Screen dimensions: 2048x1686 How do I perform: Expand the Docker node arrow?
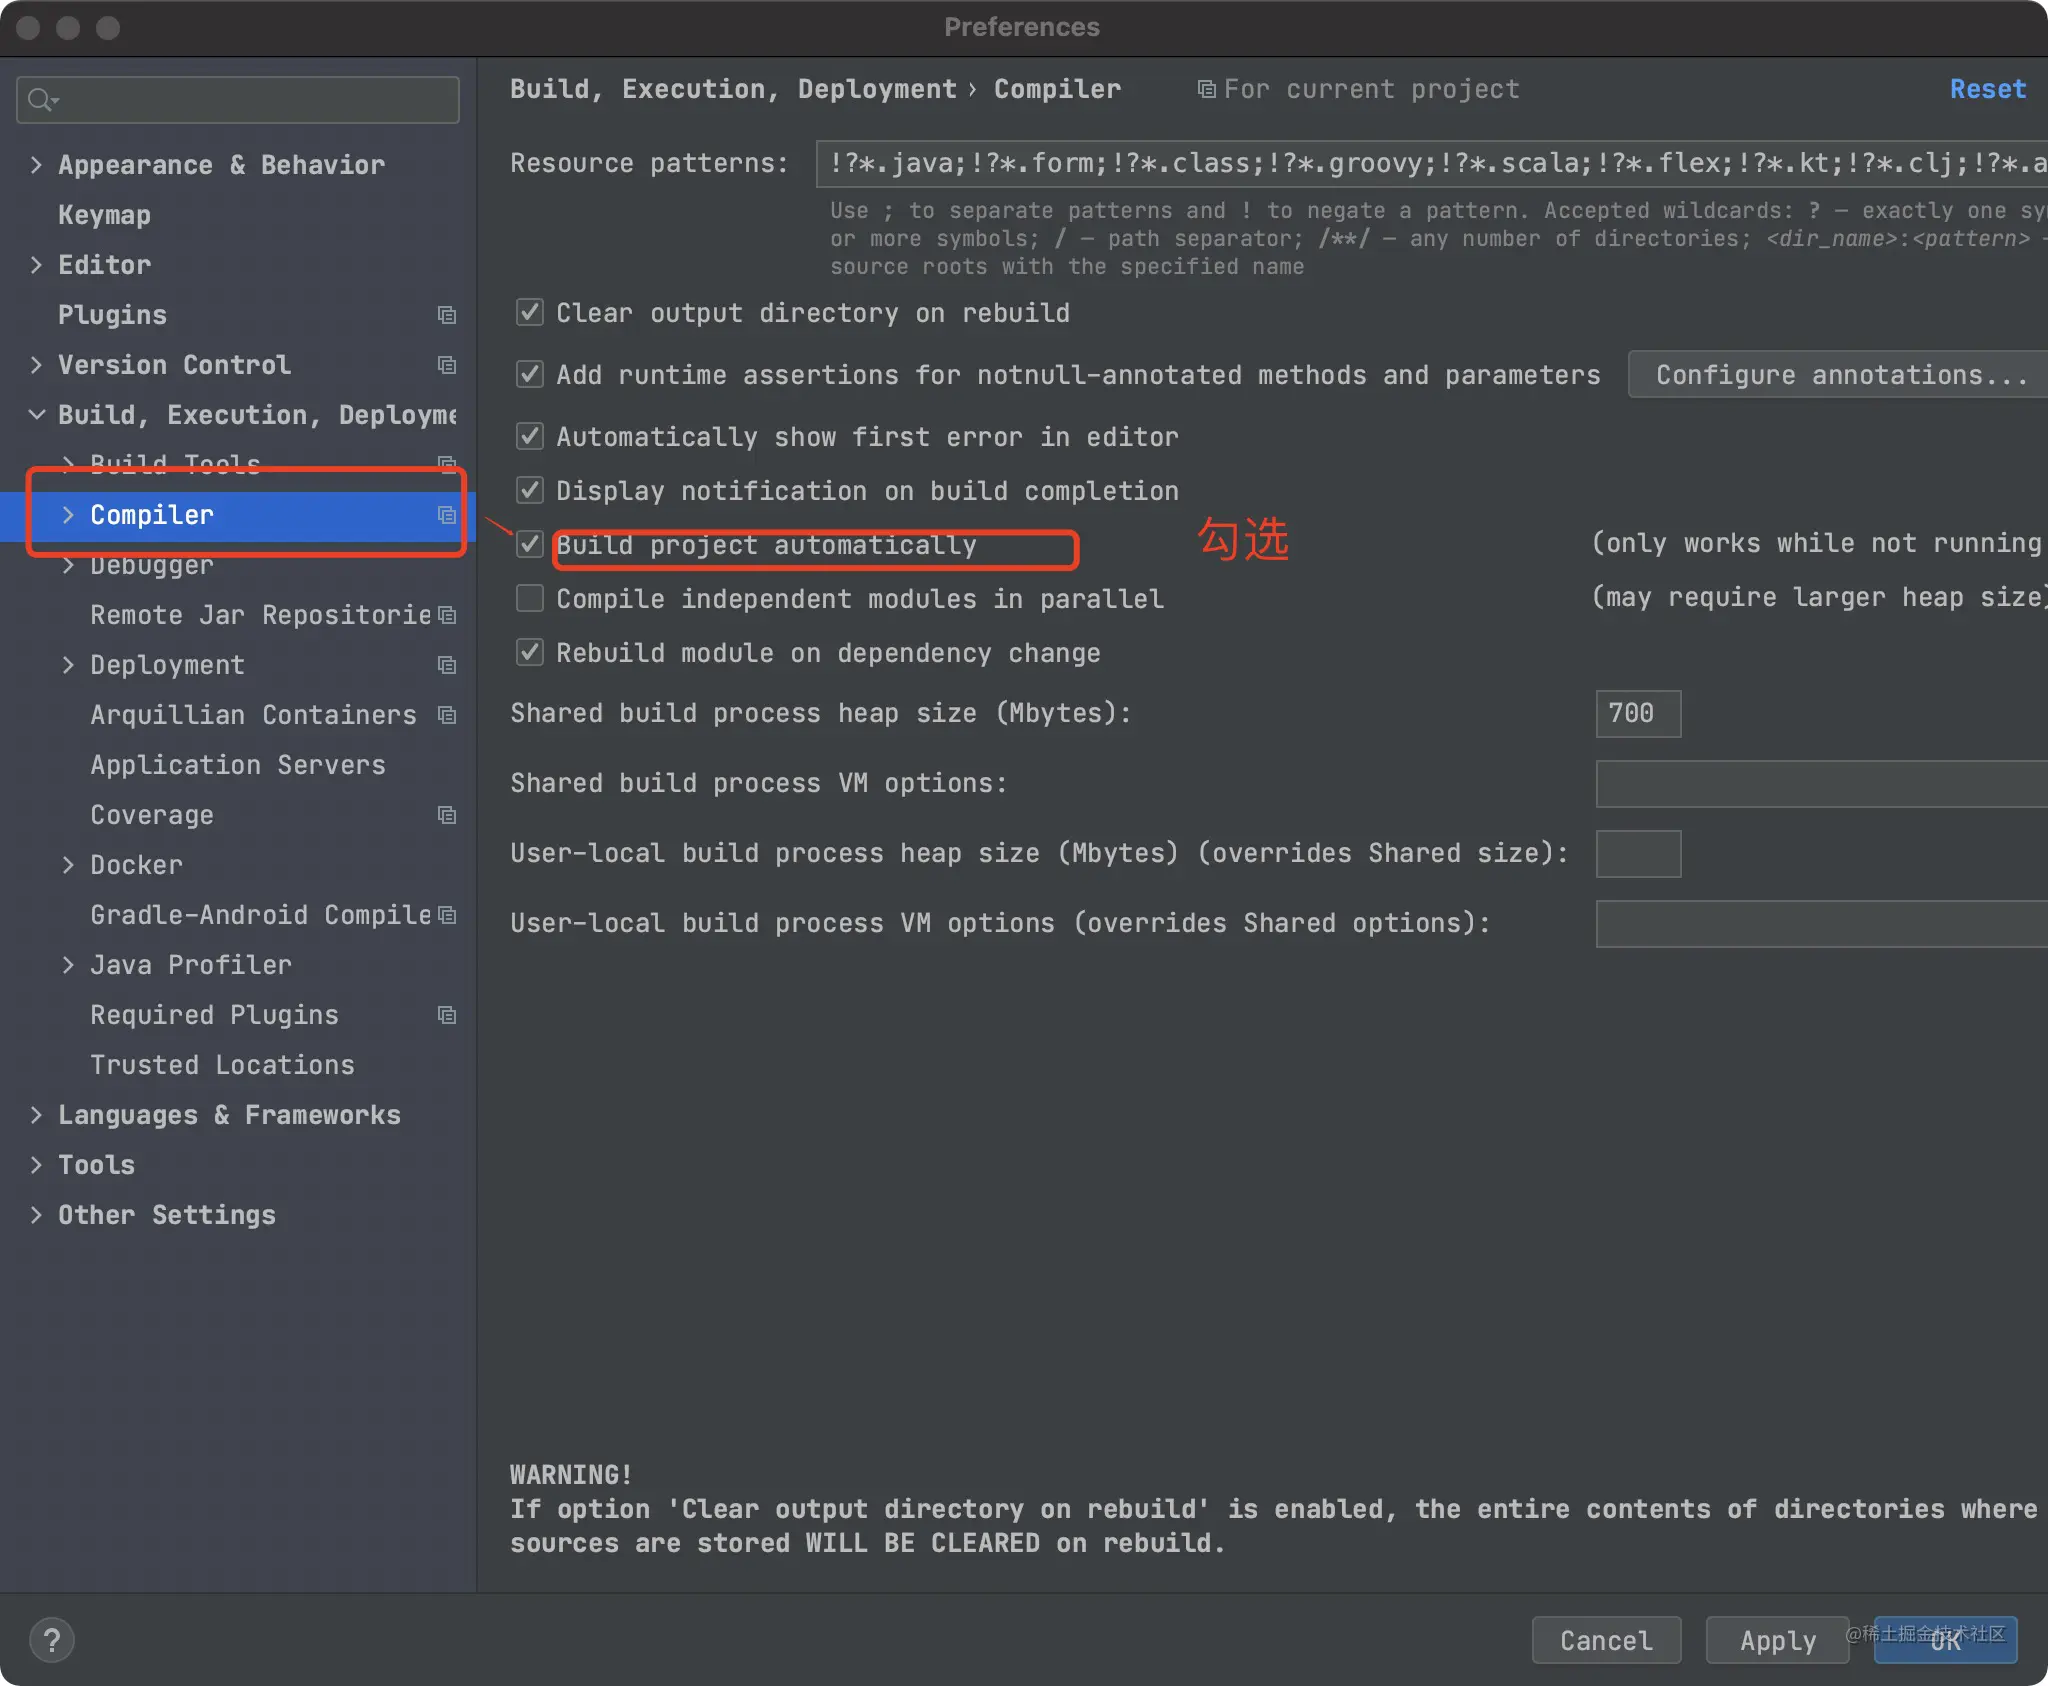pos(68,865)
